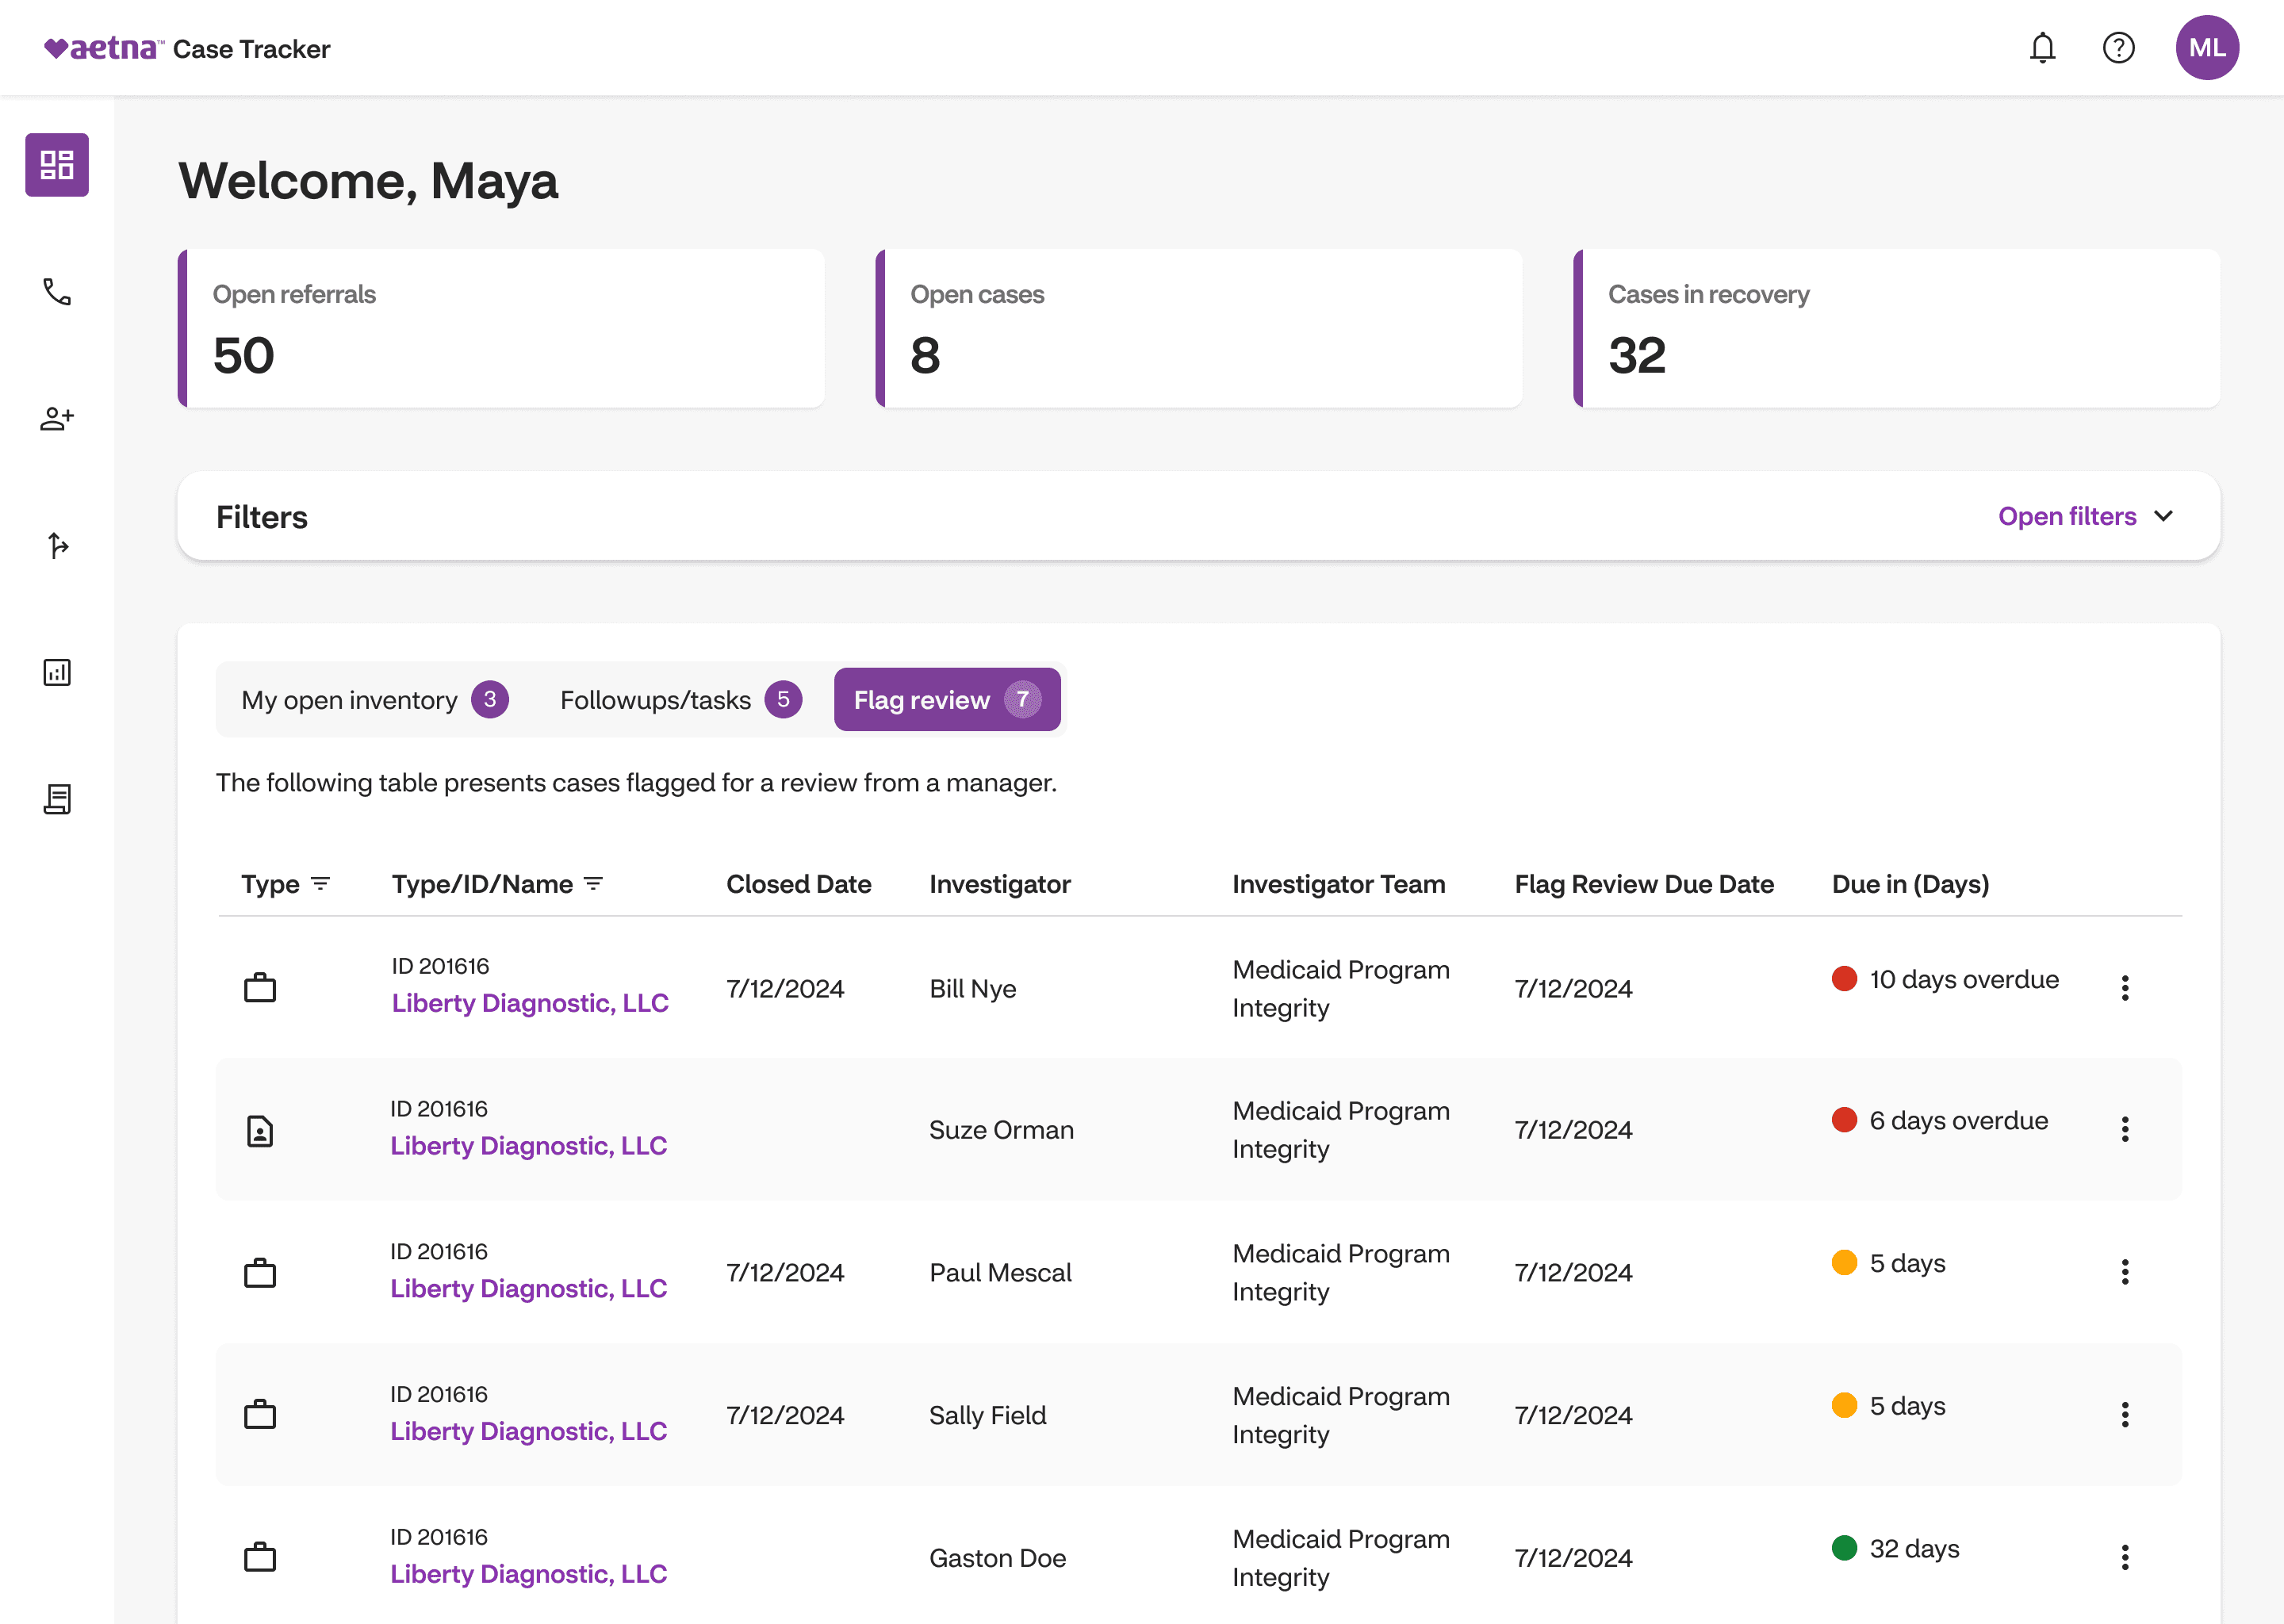
Task: Open three-dot menu for Paul Mescal row
Action: pos(2124,1272)
